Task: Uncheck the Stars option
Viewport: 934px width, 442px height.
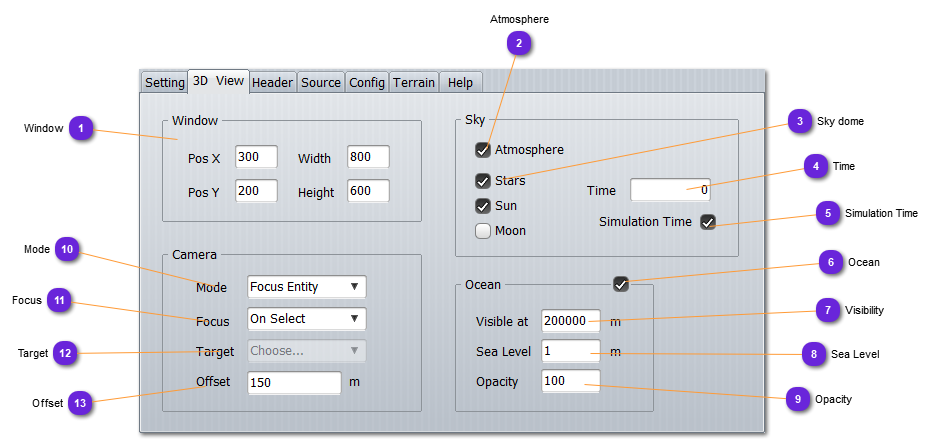Action: coord(483,181)
